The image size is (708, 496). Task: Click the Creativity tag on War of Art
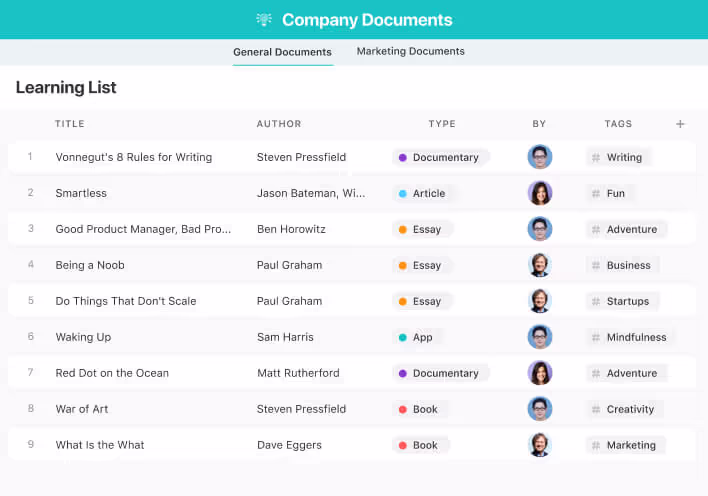click(629, 409)
